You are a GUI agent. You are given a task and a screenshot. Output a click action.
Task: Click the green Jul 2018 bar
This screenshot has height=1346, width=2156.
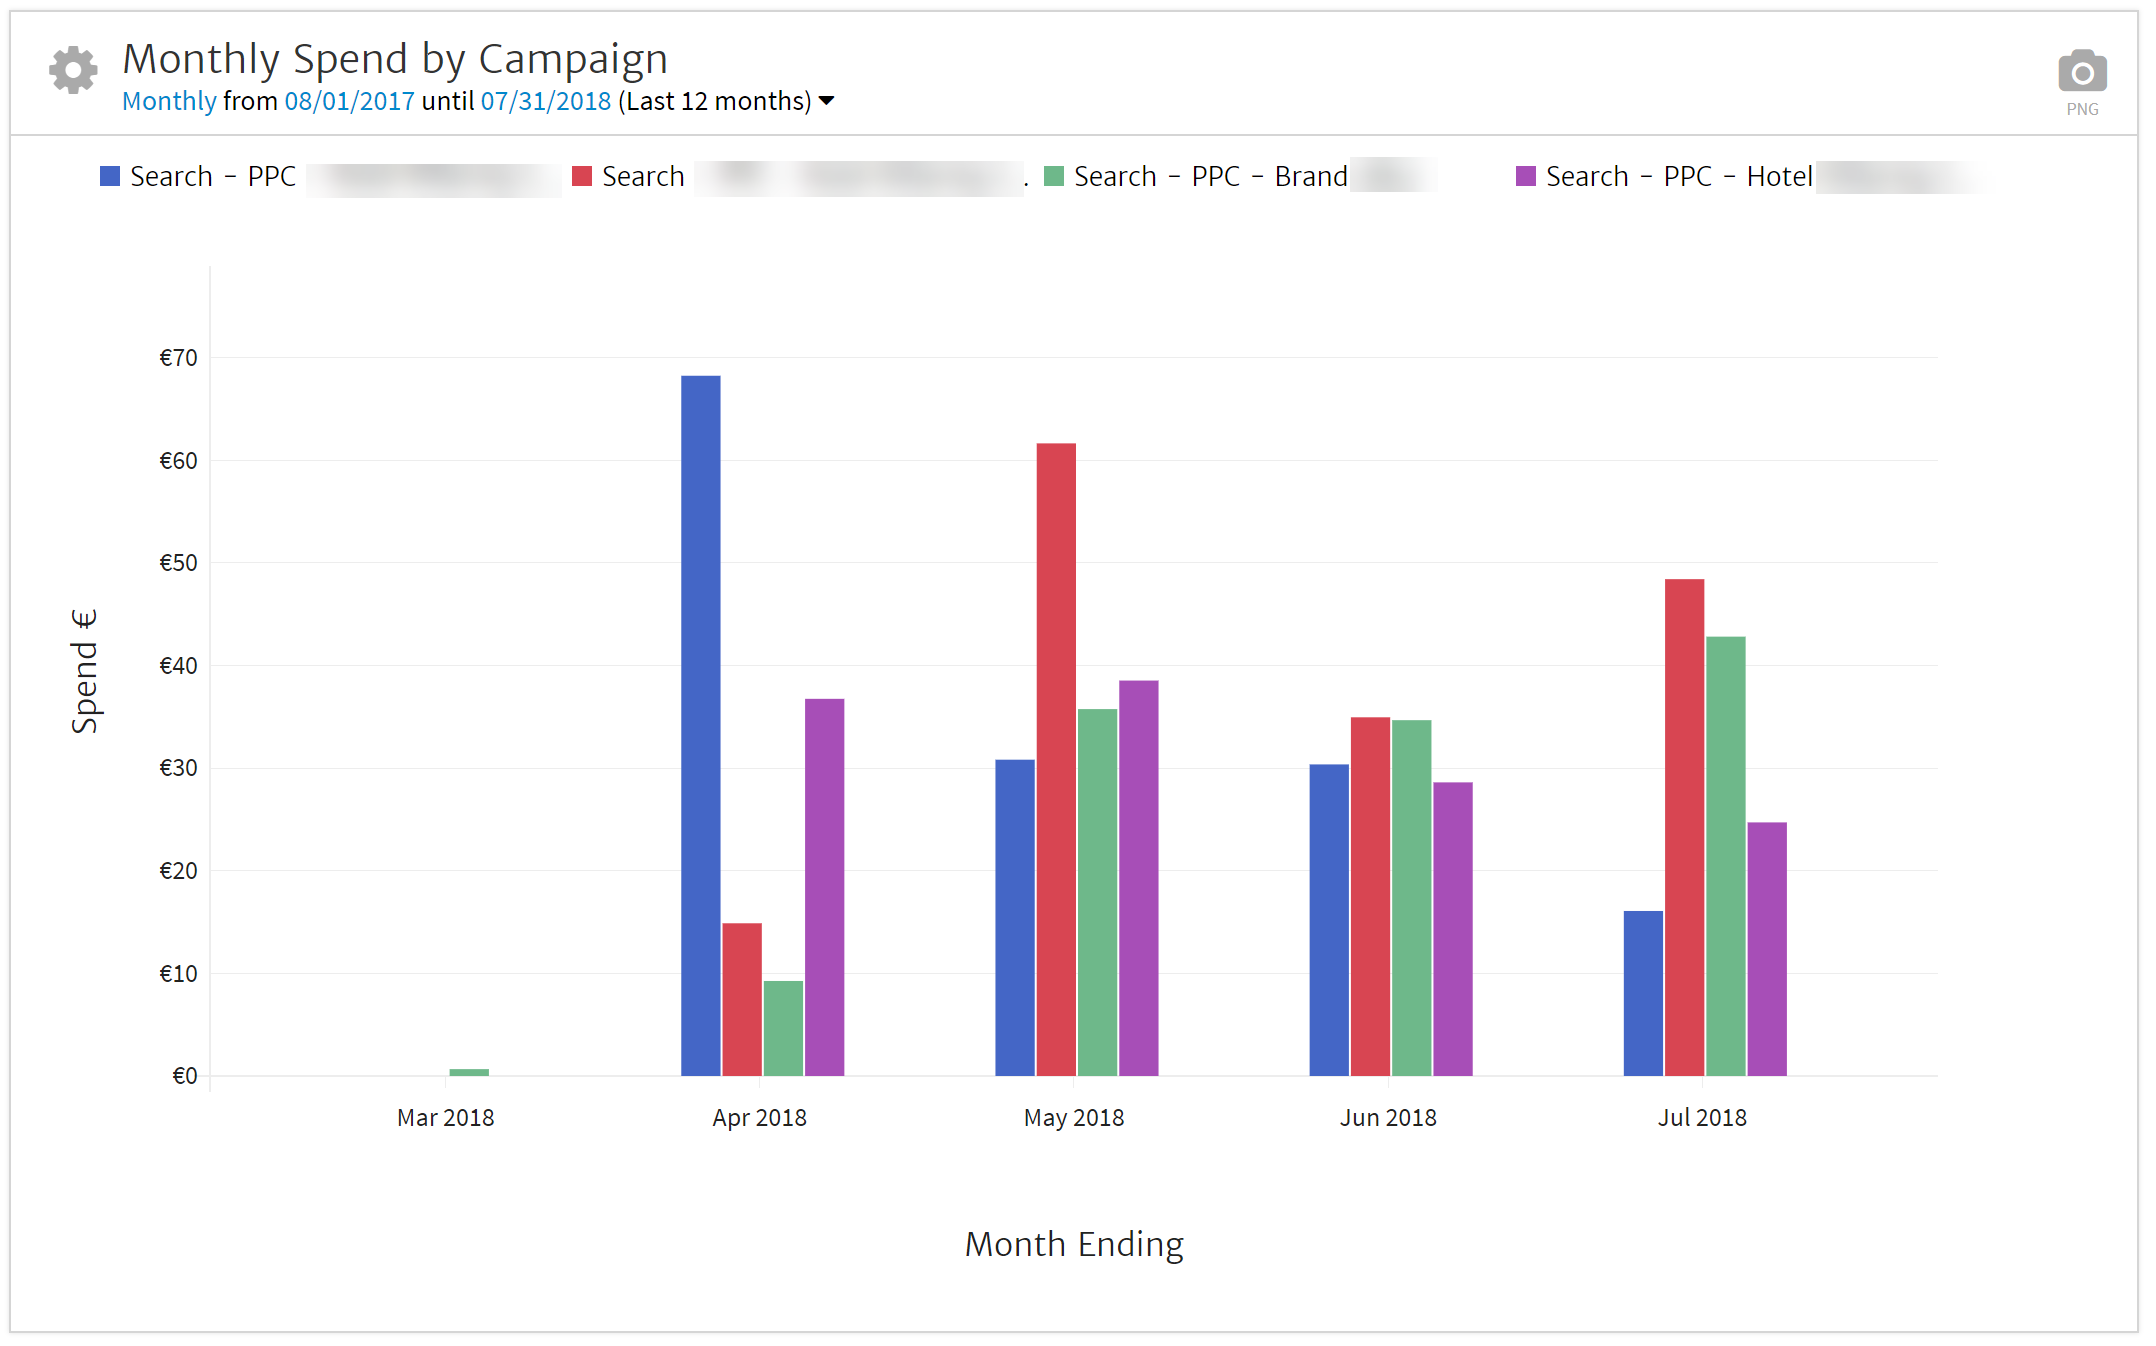pyautogui.click(x=1725, y=855)
